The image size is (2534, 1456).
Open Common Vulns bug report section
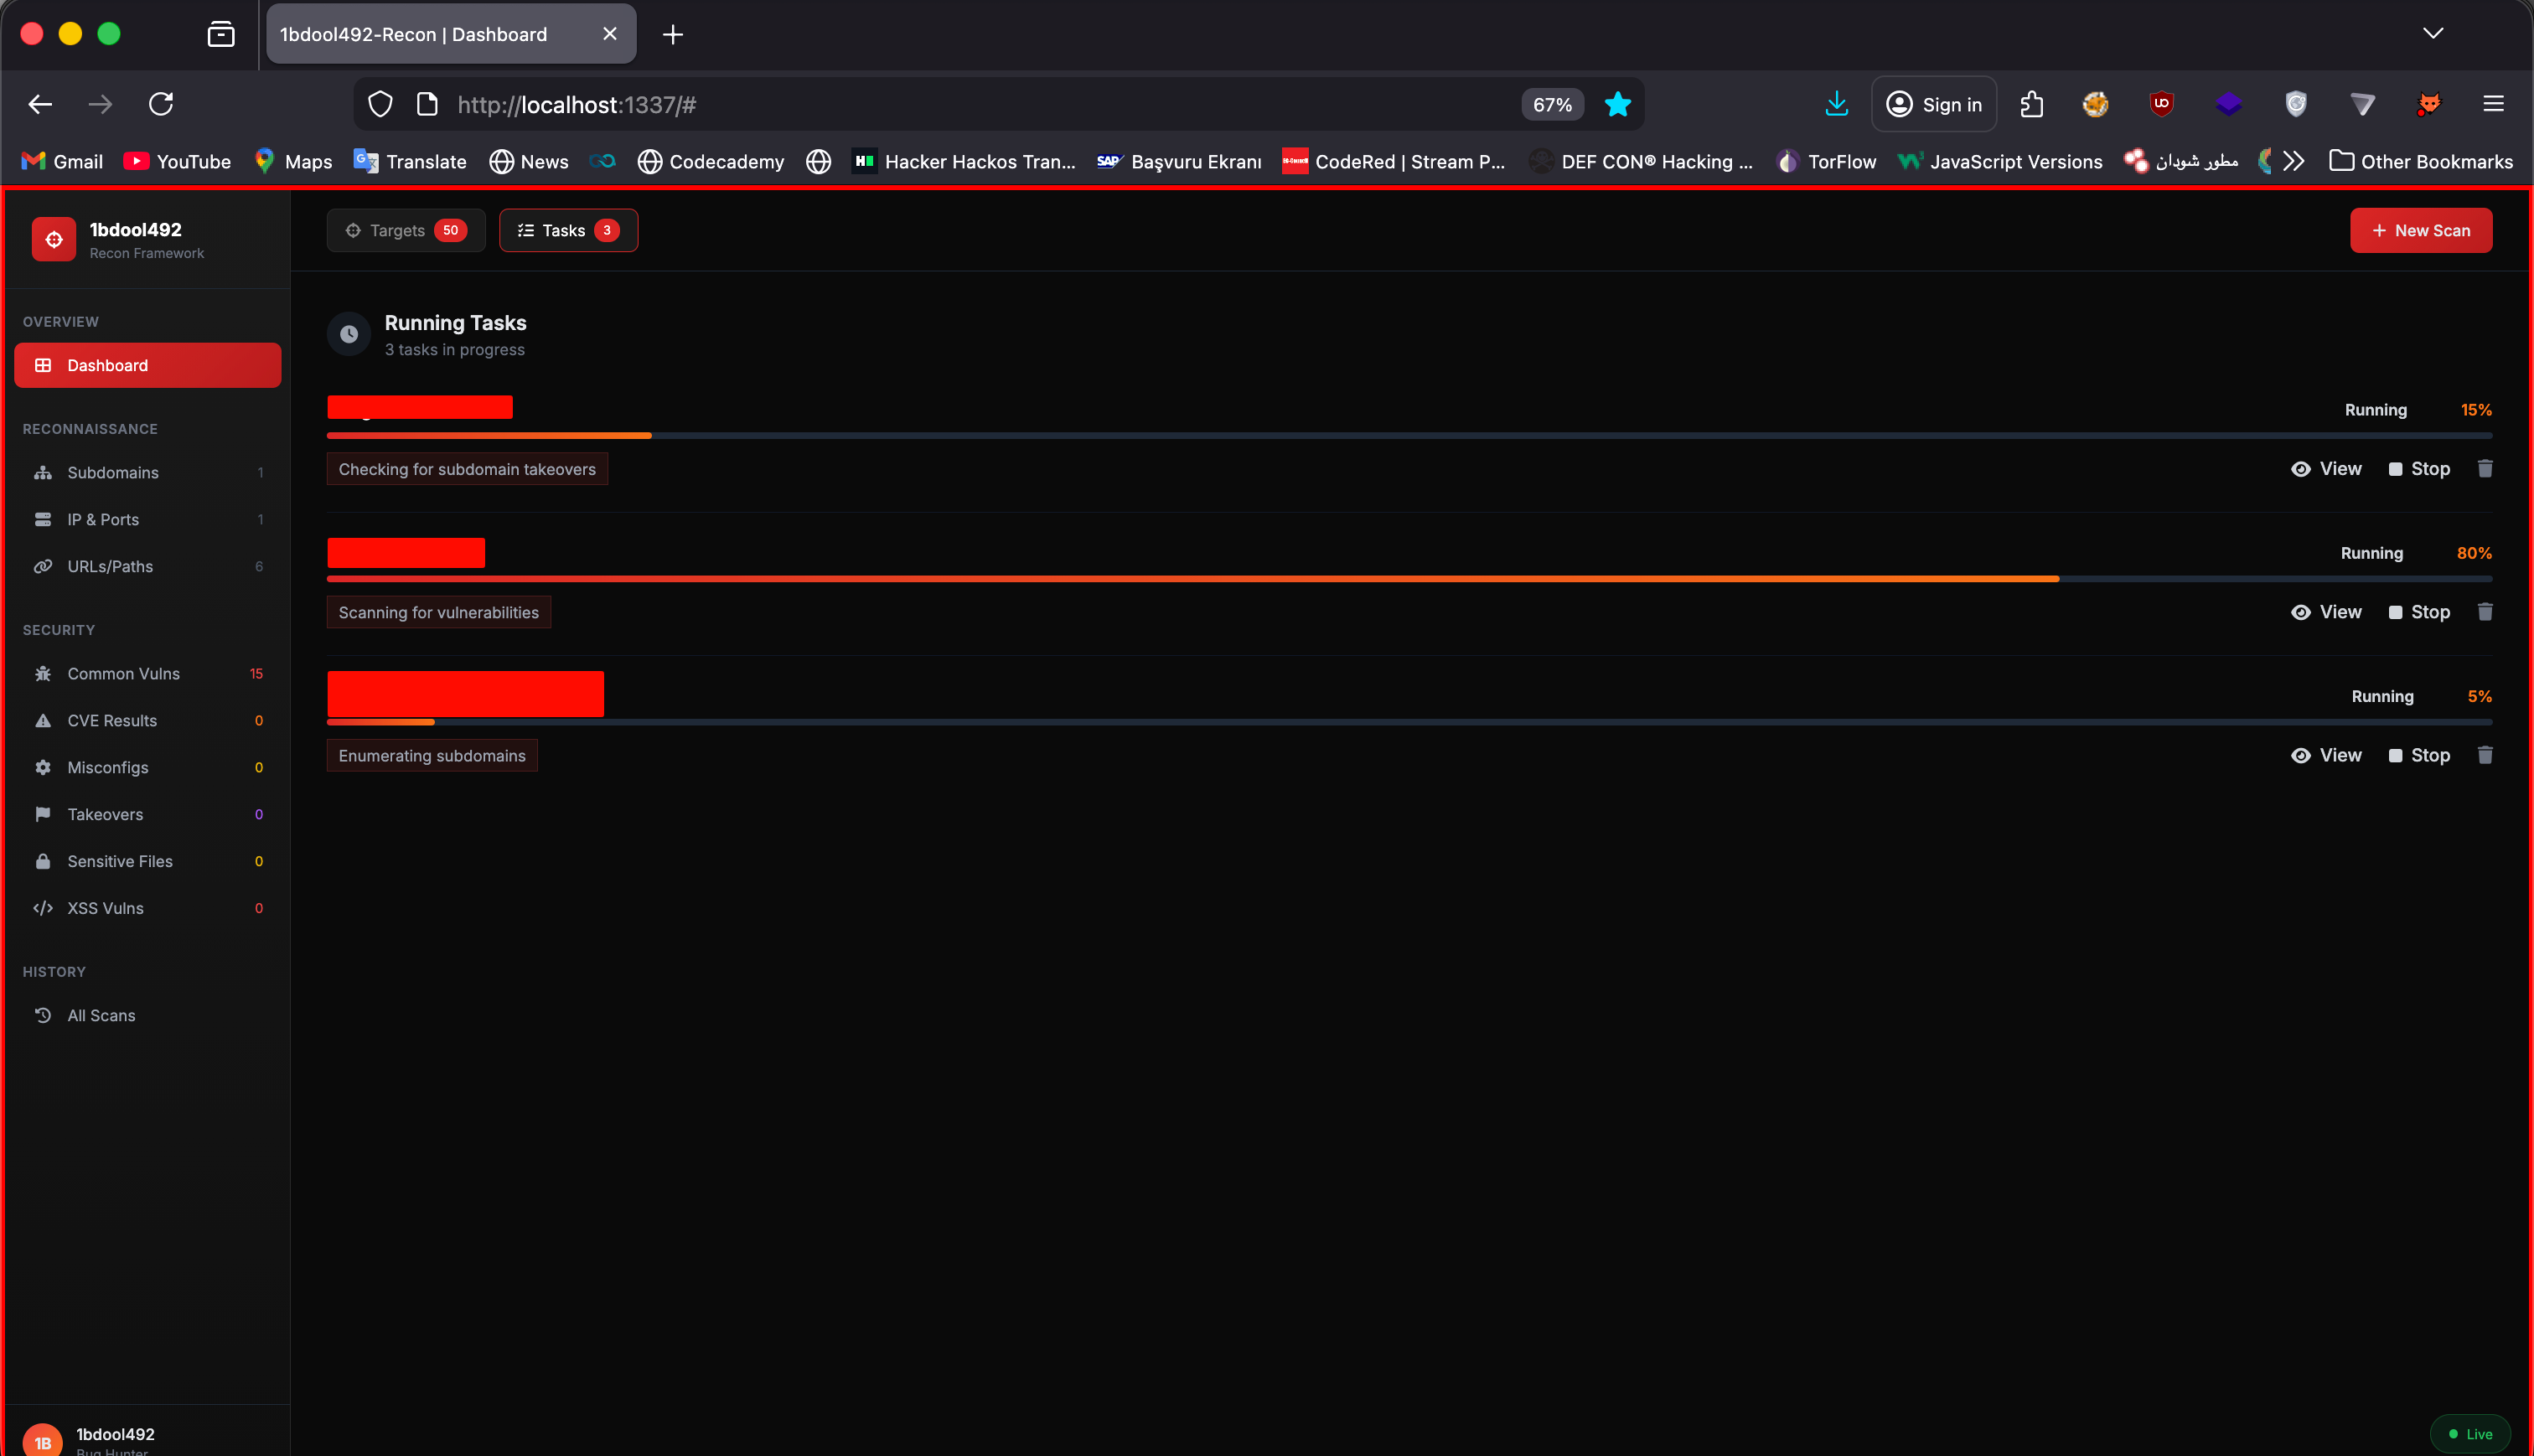coord(123,673)
